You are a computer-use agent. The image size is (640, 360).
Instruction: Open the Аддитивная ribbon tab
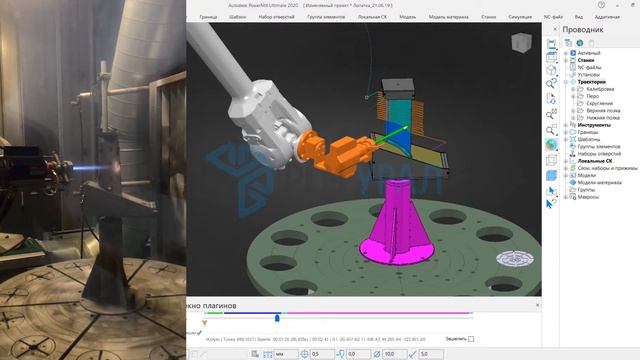coord(607,17)
